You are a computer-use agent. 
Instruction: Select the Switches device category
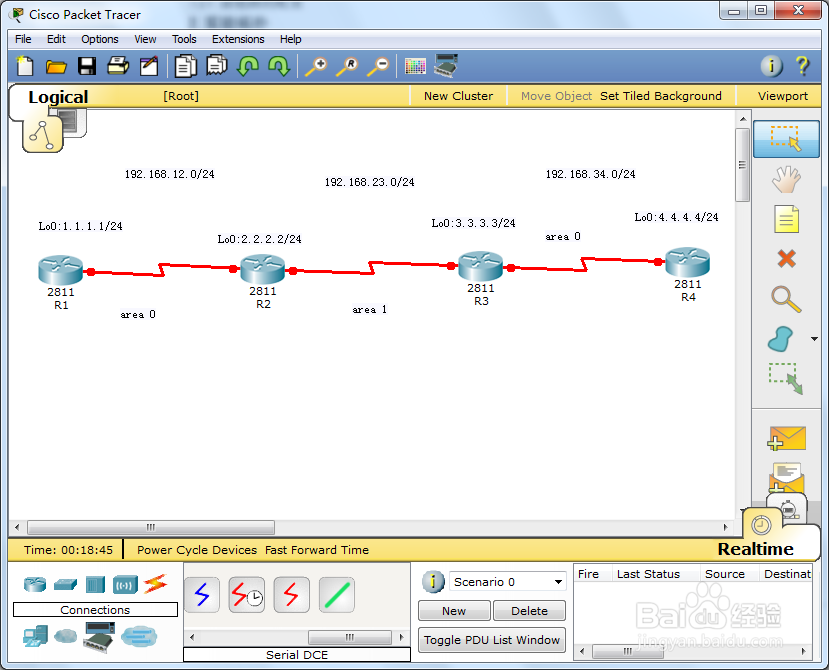65,584
